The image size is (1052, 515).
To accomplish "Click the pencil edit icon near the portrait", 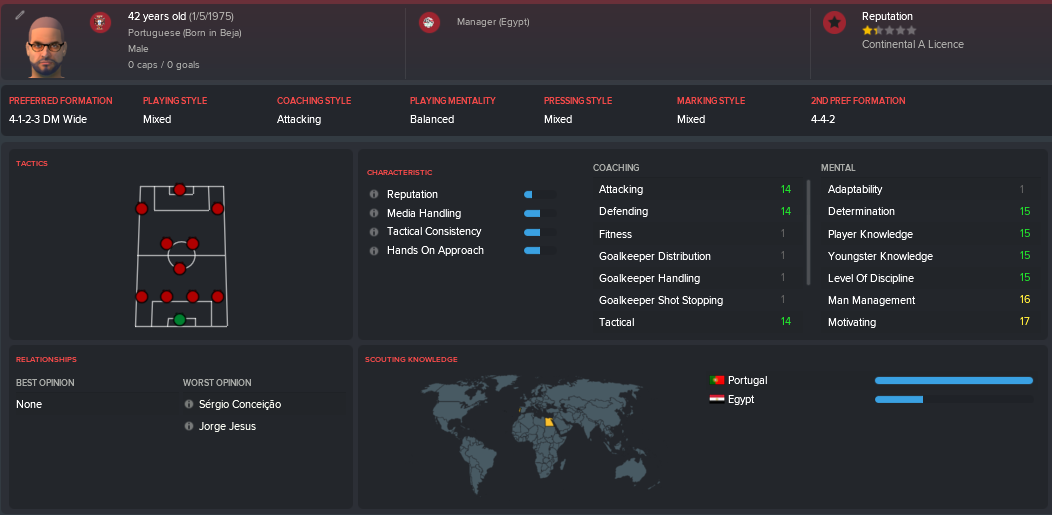I will click(x=19, y=14).
